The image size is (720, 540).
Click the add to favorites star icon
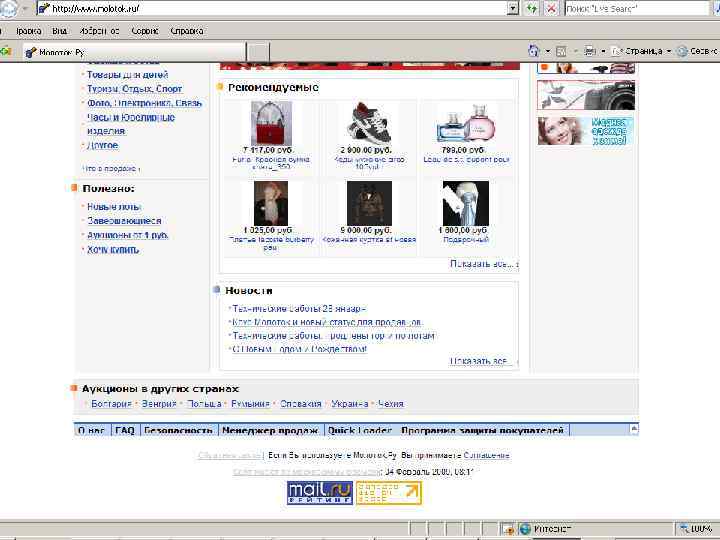pos(6,51)
